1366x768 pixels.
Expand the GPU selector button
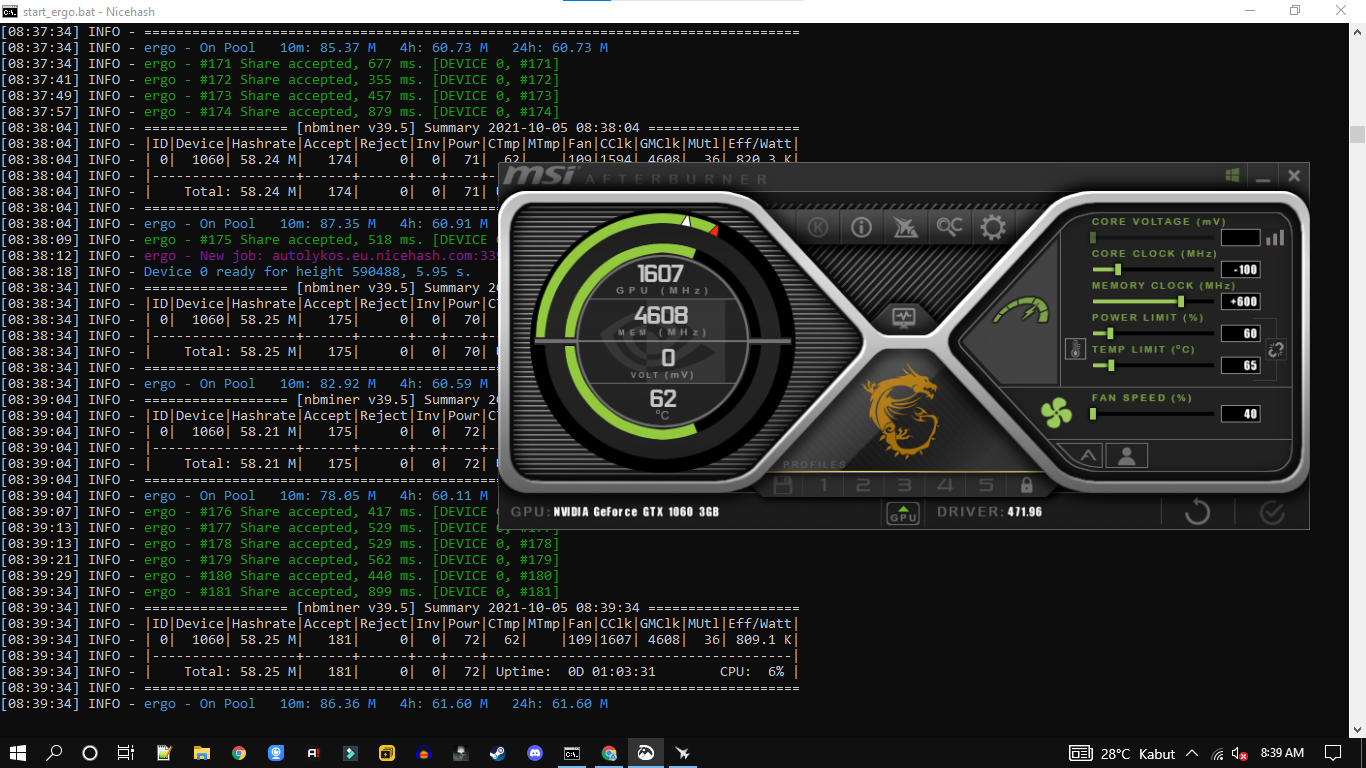coord(903,514)
